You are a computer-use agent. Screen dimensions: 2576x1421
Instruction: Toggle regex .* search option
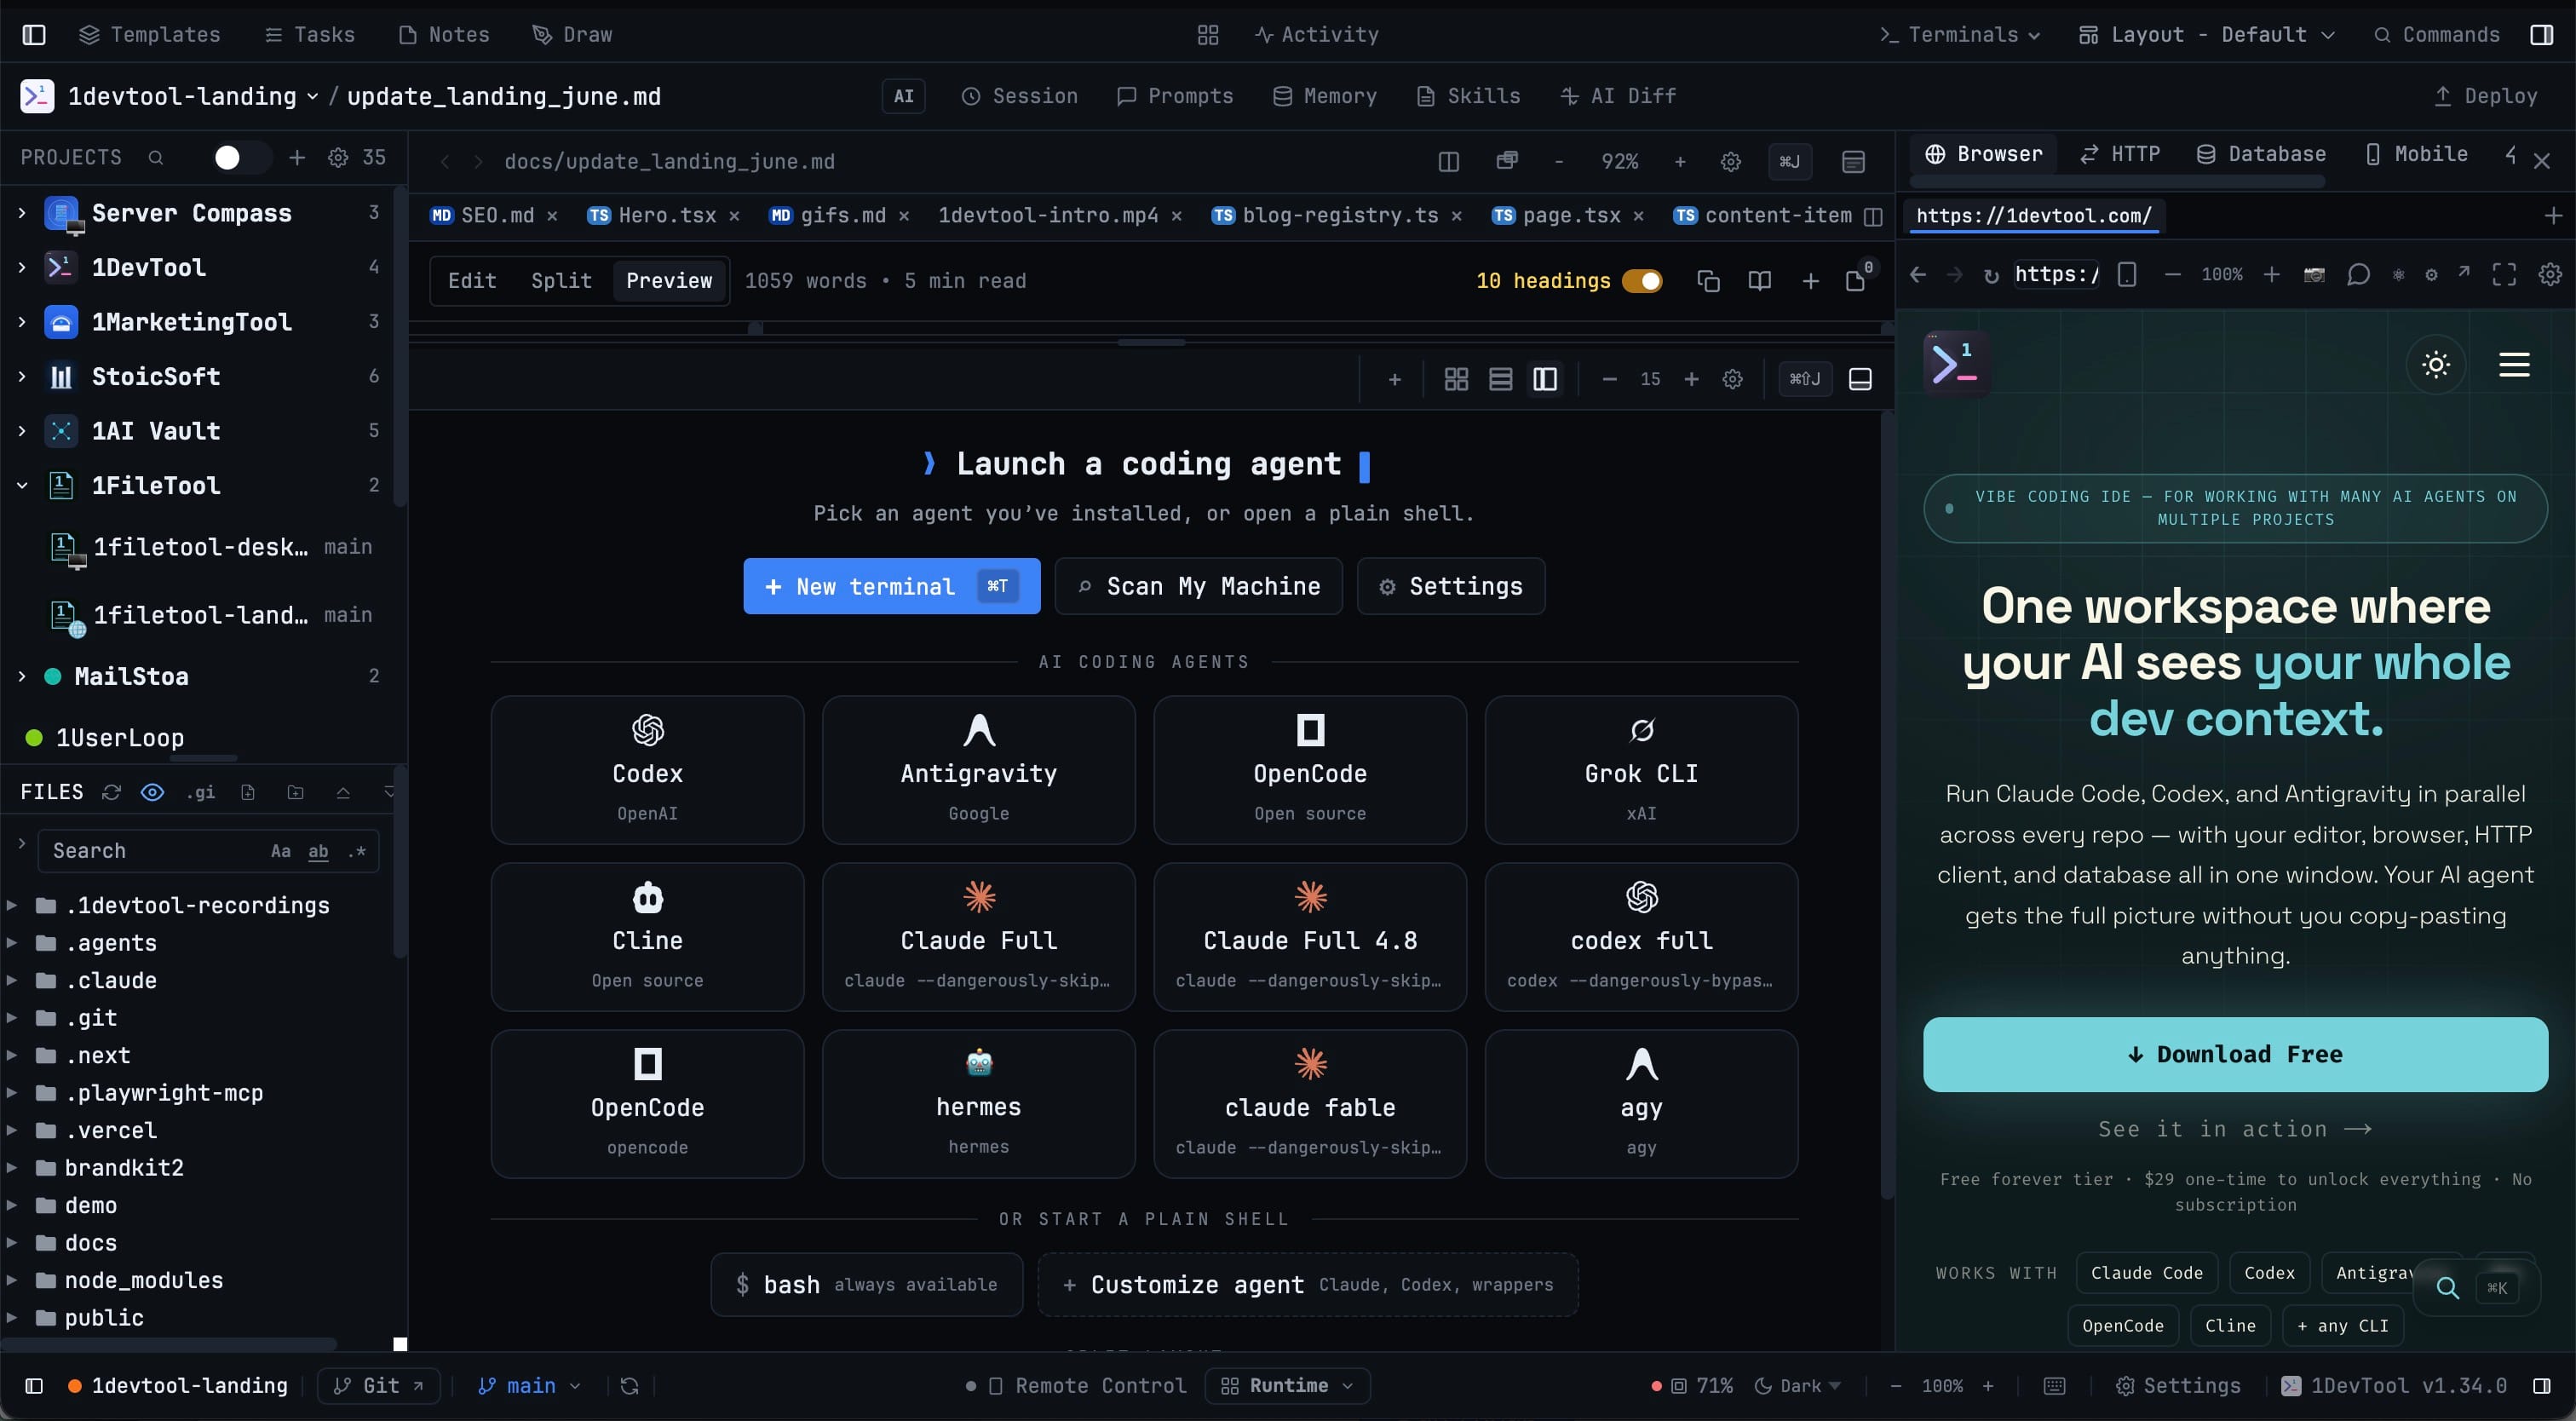tap(357, 851)
